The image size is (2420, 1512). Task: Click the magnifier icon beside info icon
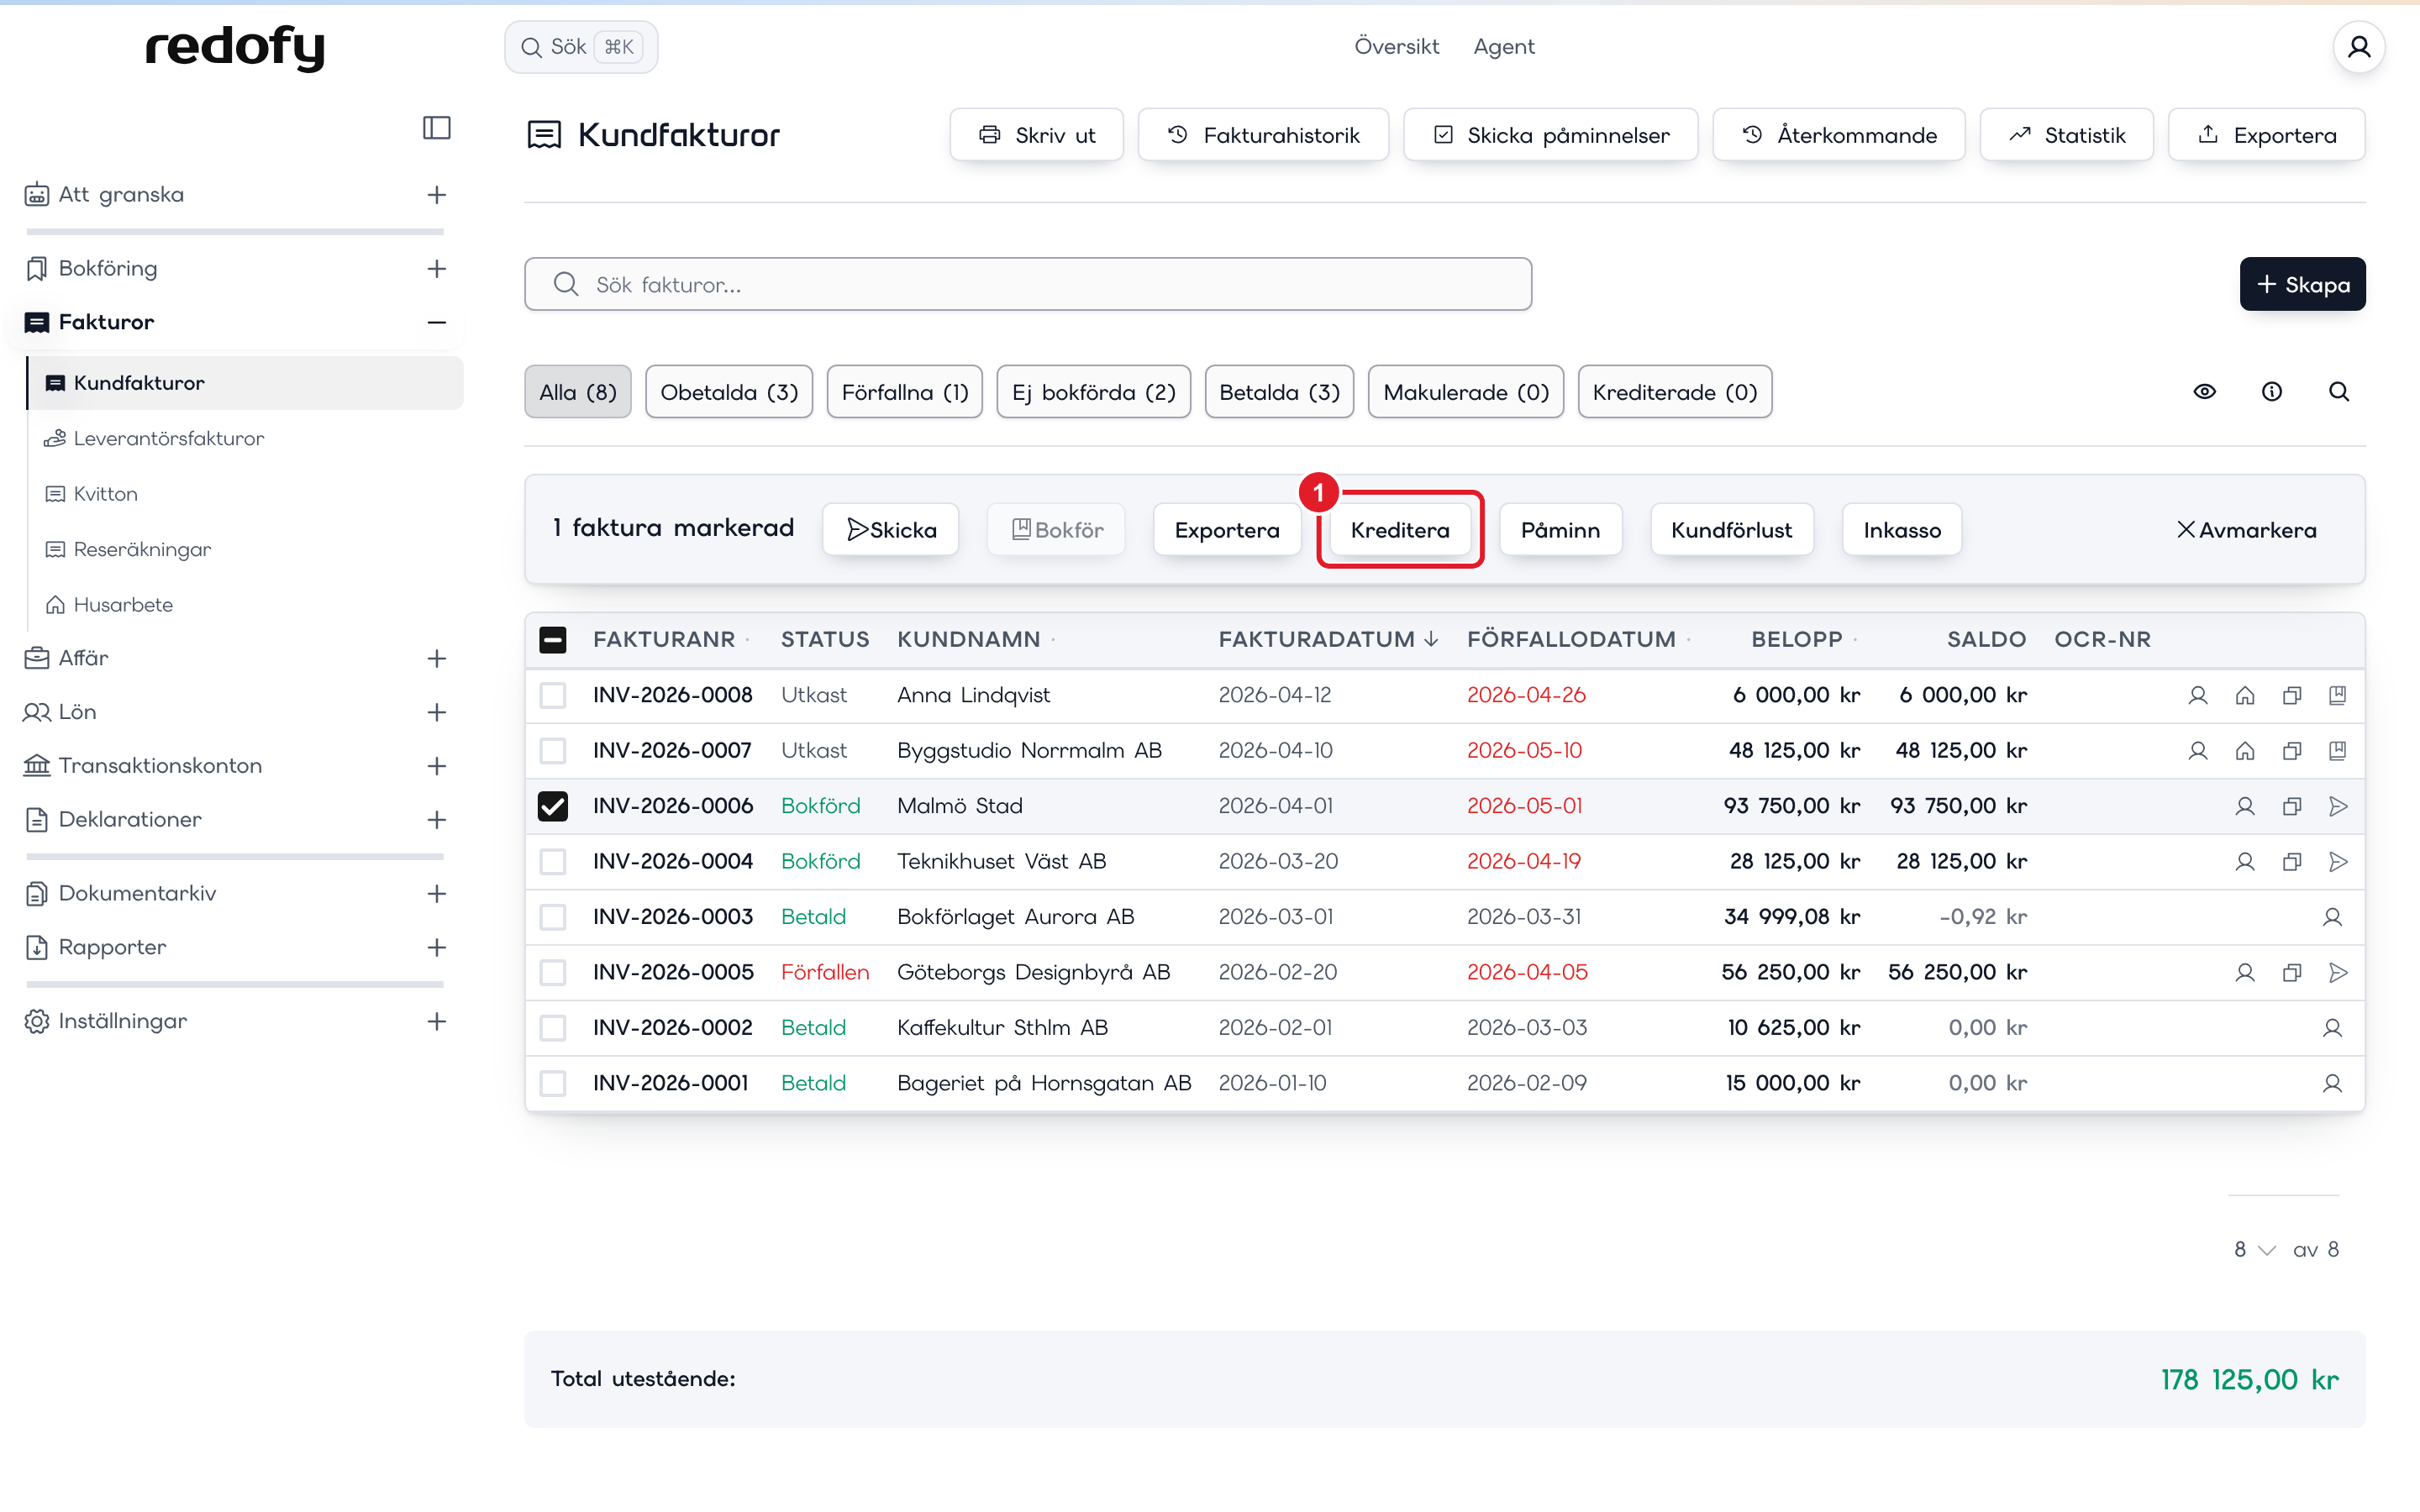coord(2339,392)
